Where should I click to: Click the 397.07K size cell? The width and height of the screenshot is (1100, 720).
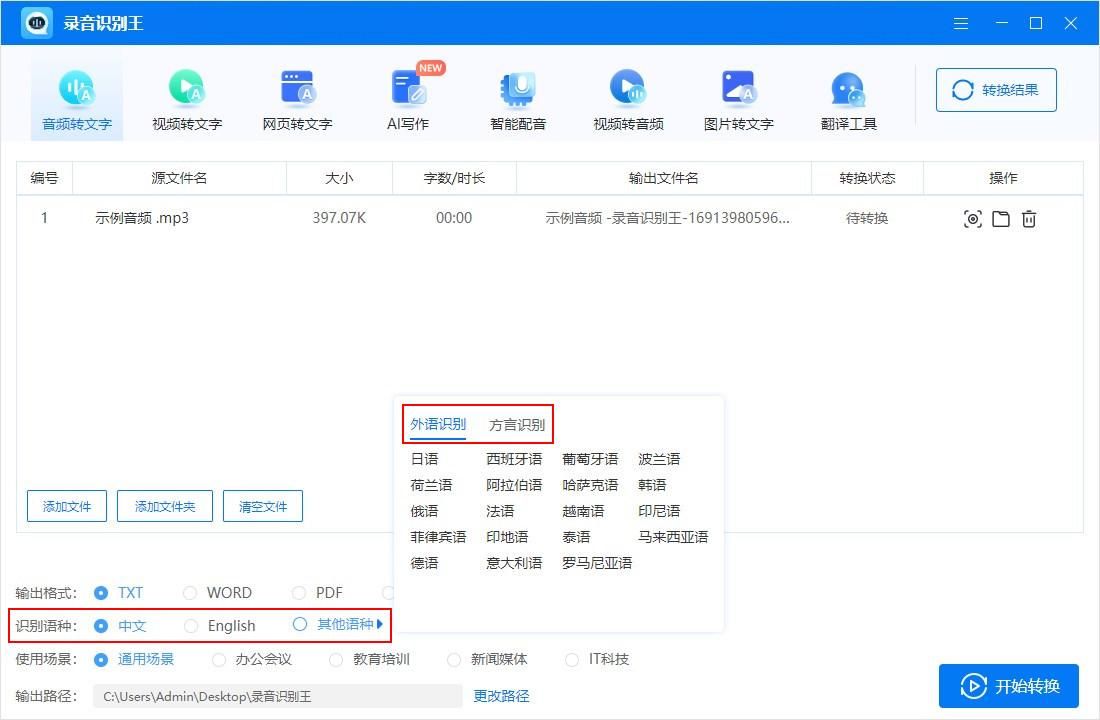(339, 218)
